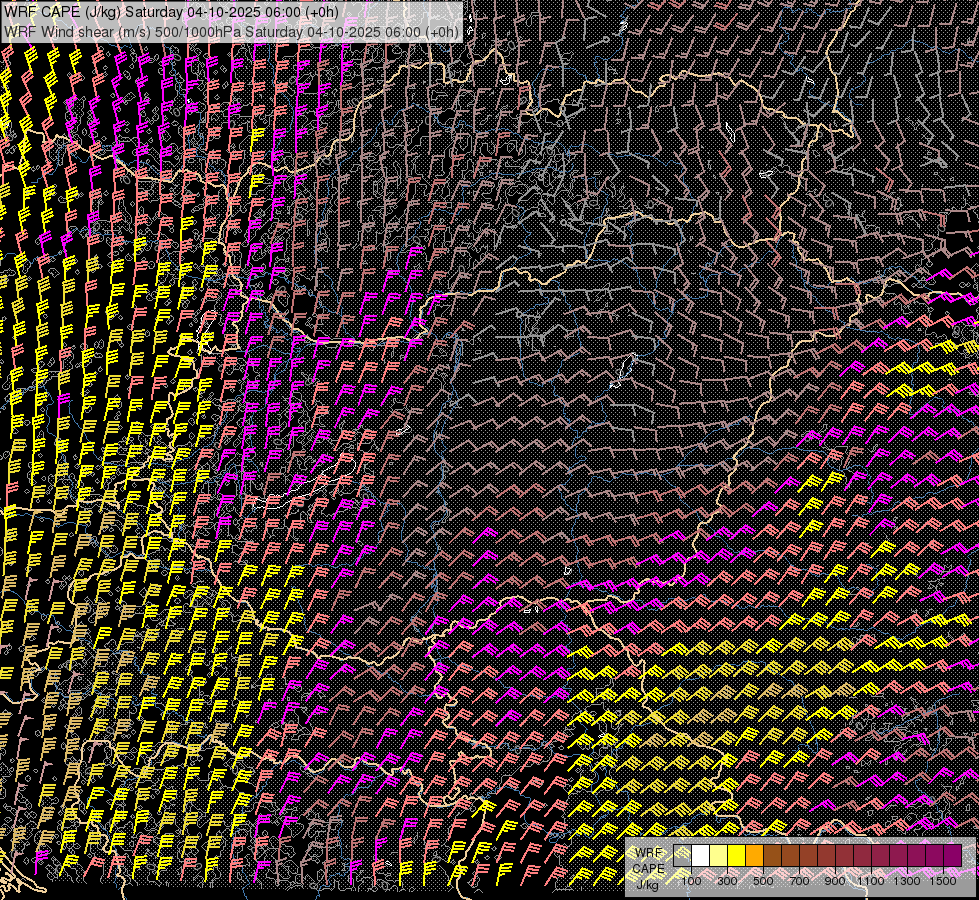The height and width of the screenshot is (900, 979).
Task: Click the rightmost purple legend swatch
Action: 953,855
